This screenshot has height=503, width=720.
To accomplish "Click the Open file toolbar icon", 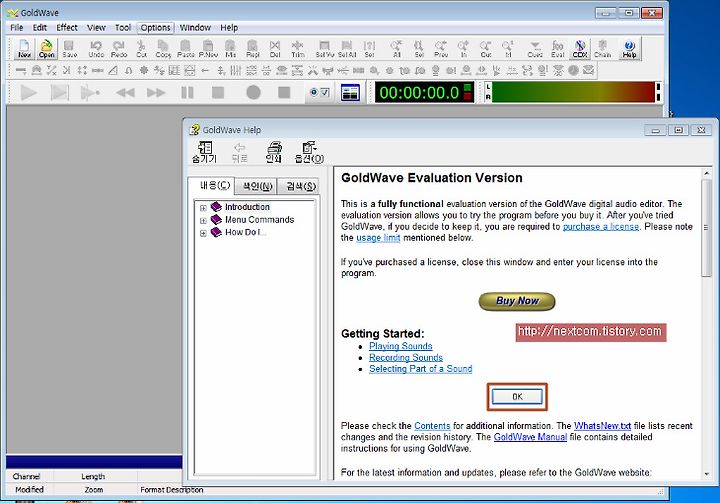I will (46, 48).
